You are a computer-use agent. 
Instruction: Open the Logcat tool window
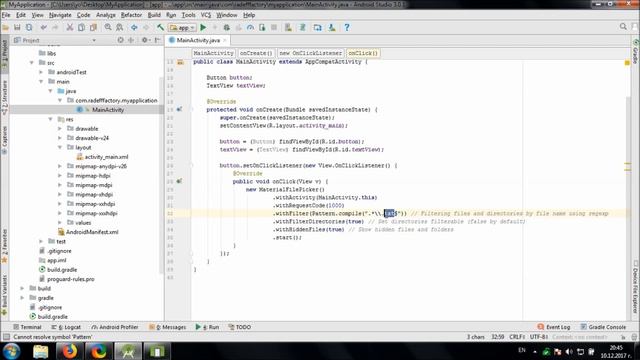click(x=66, y=327)
